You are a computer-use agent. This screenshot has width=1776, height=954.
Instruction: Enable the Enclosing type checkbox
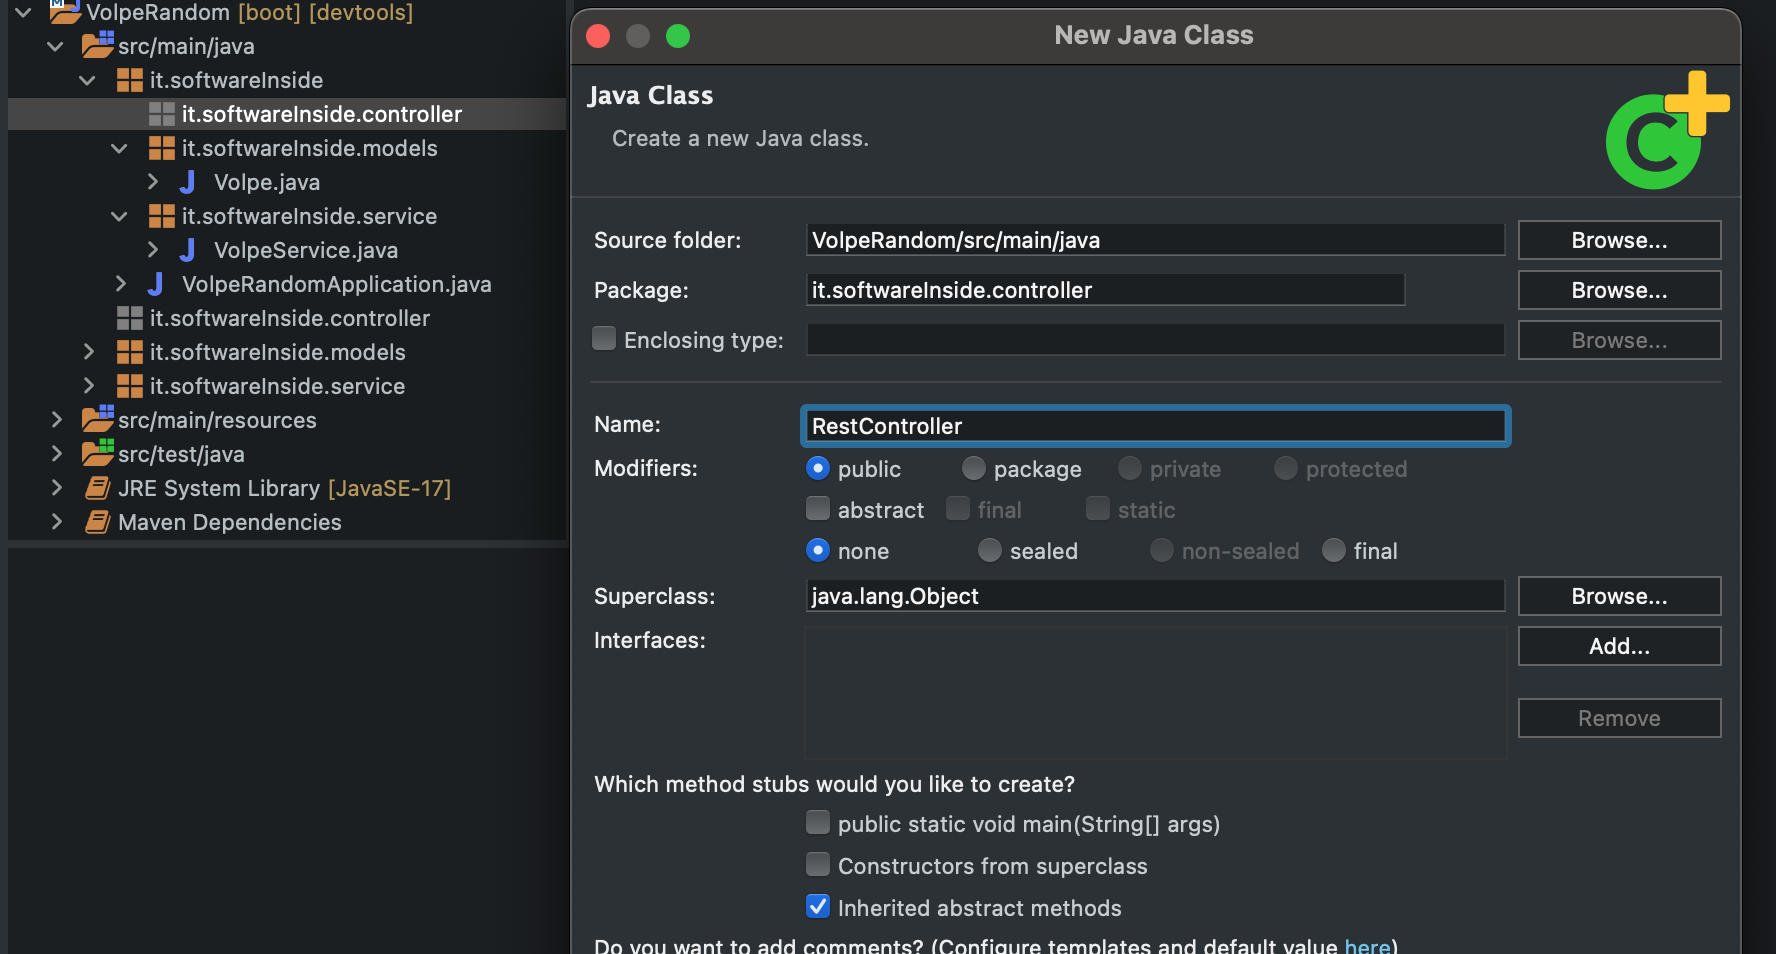click(604, 339)
